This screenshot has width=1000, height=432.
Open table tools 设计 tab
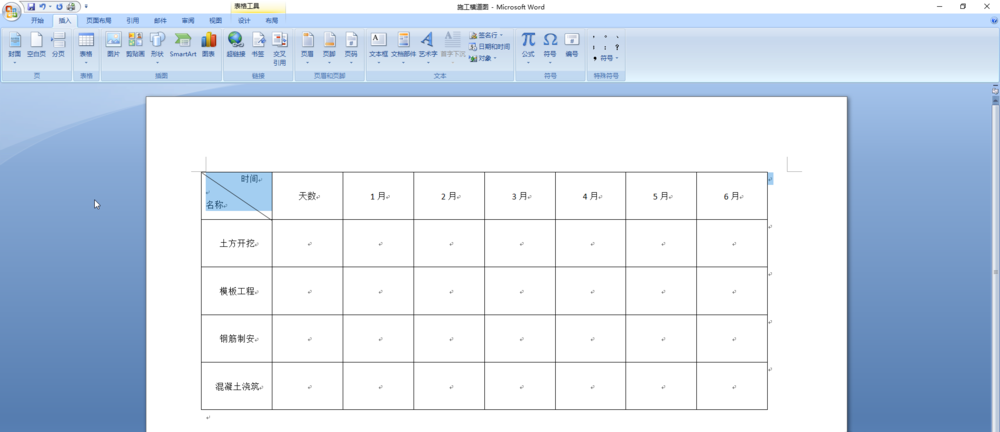pos(244,20)
